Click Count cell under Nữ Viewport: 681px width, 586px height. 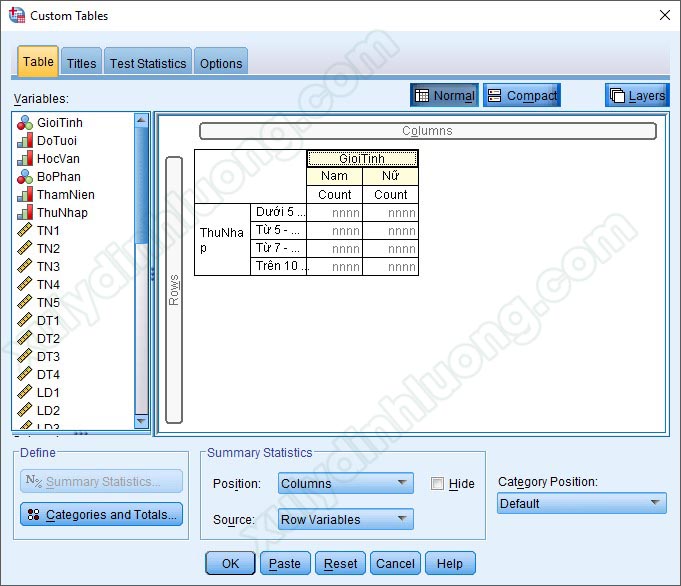(390, 194)
